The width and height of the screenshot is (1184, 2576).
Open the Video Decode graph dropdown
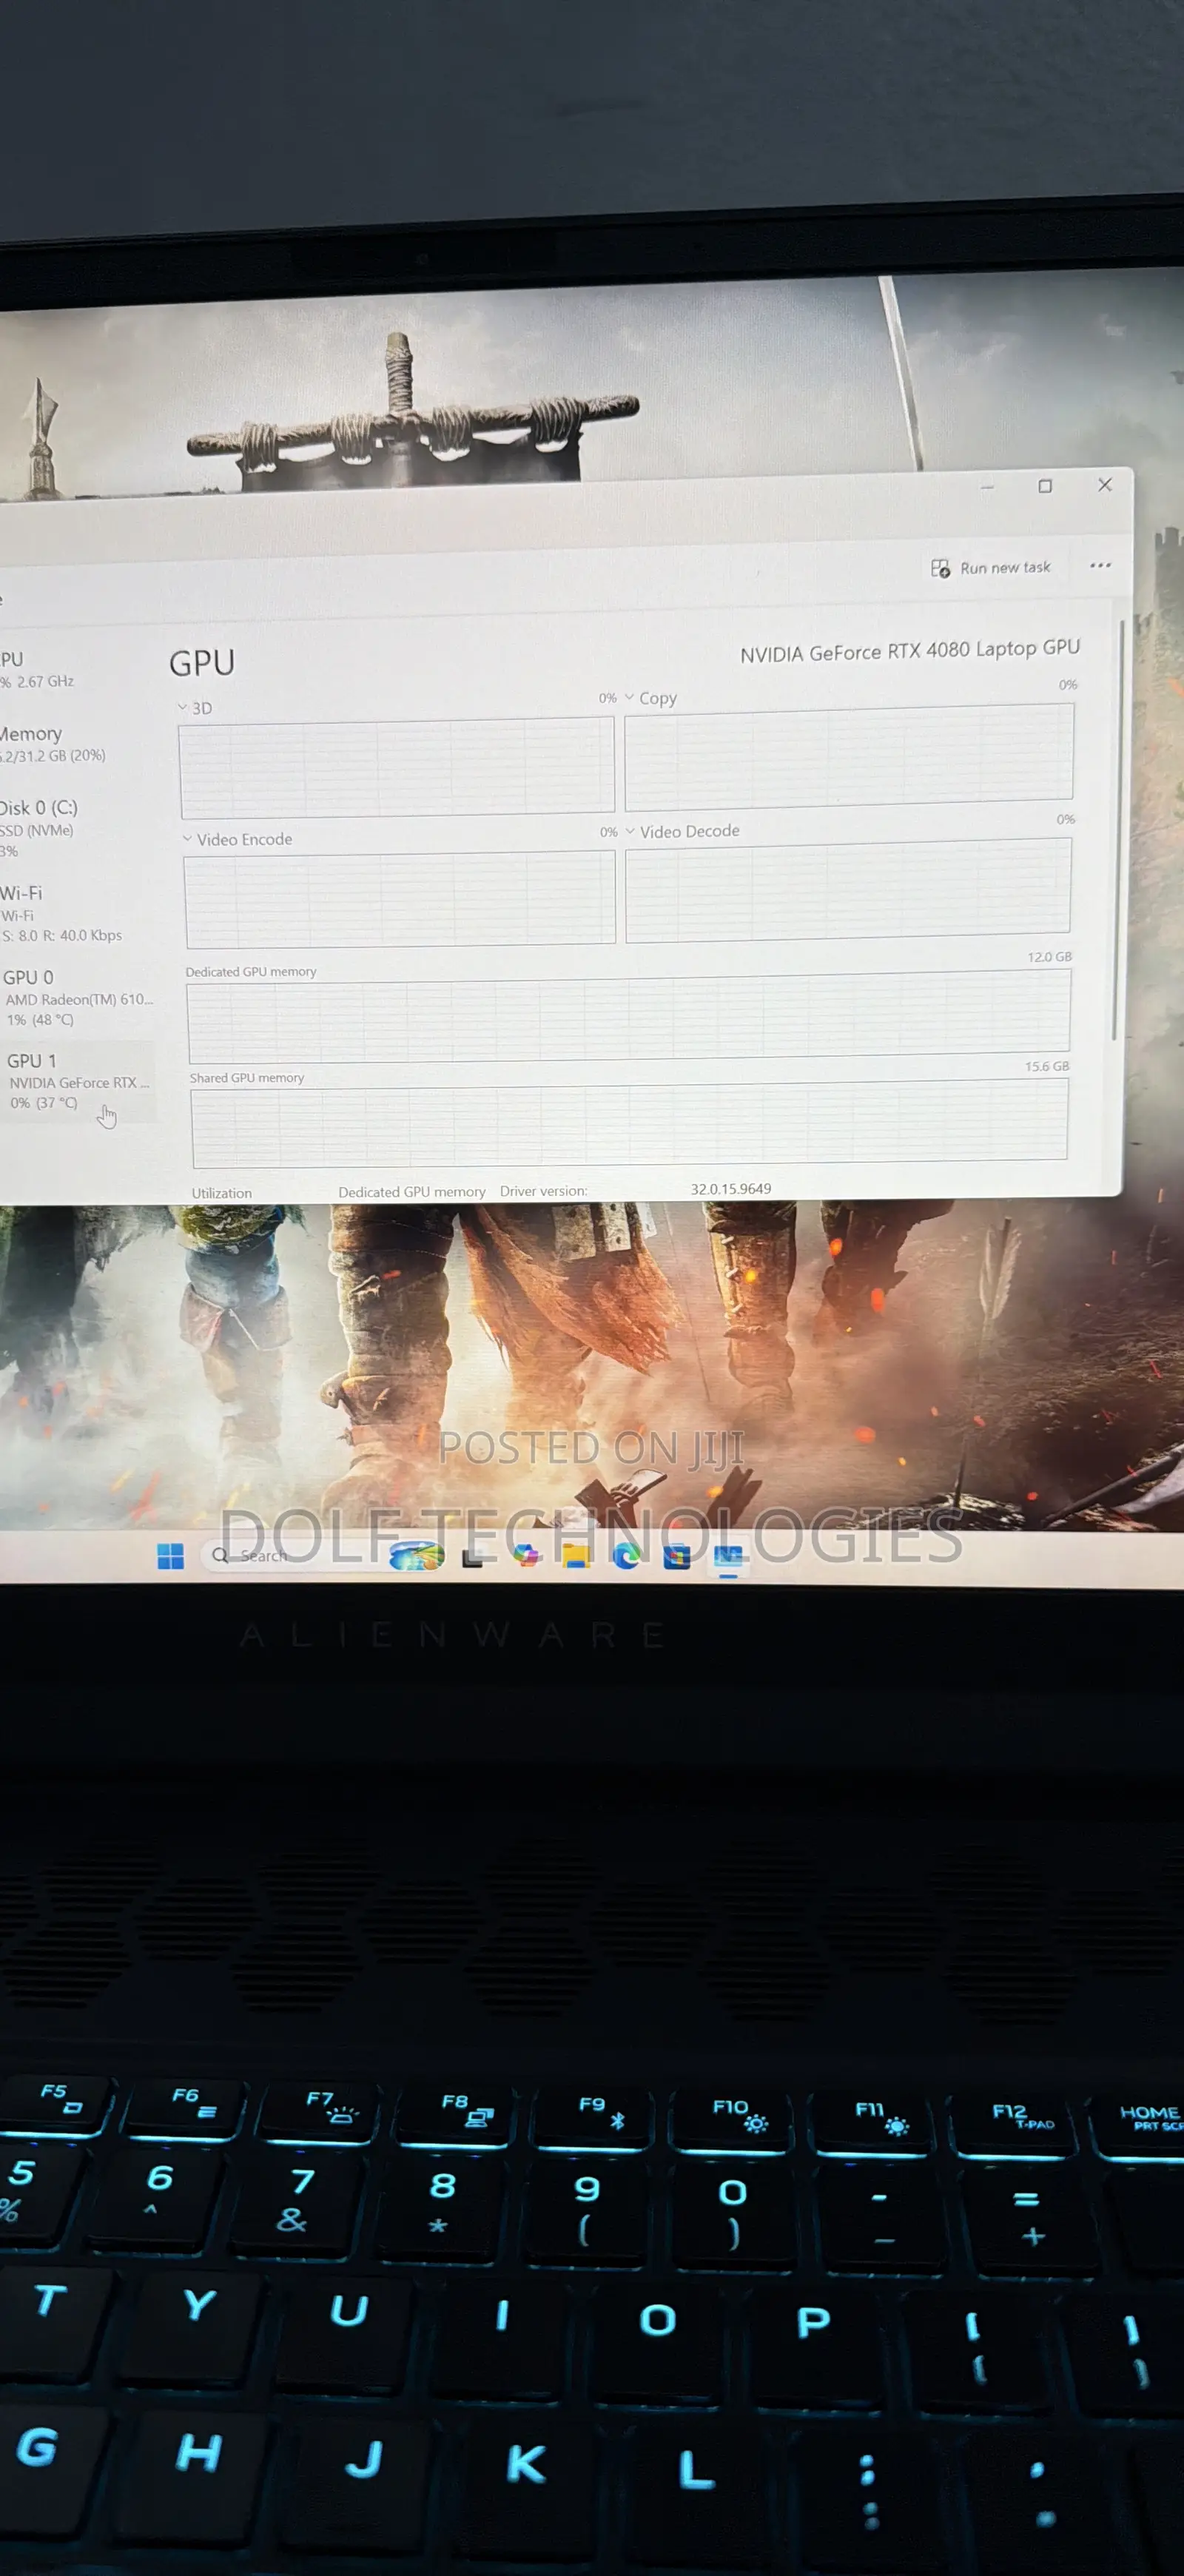630,831
